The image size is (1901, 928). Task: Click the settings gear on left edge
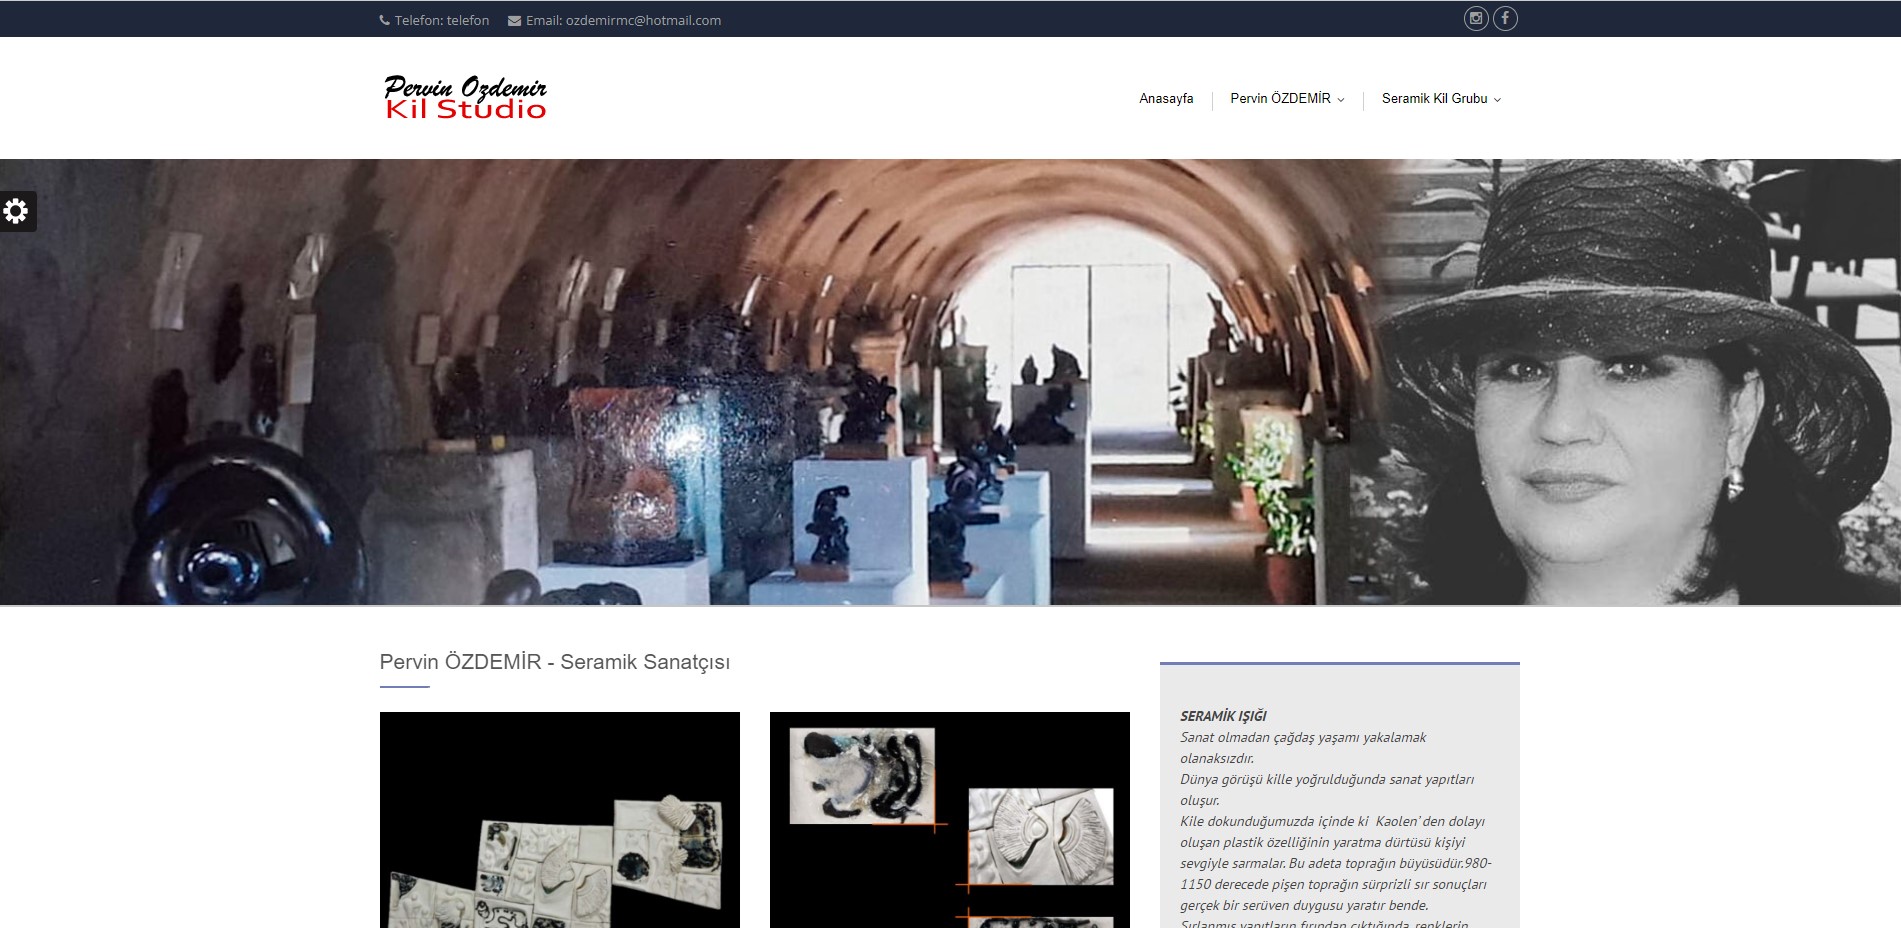(x=16, y=211)
